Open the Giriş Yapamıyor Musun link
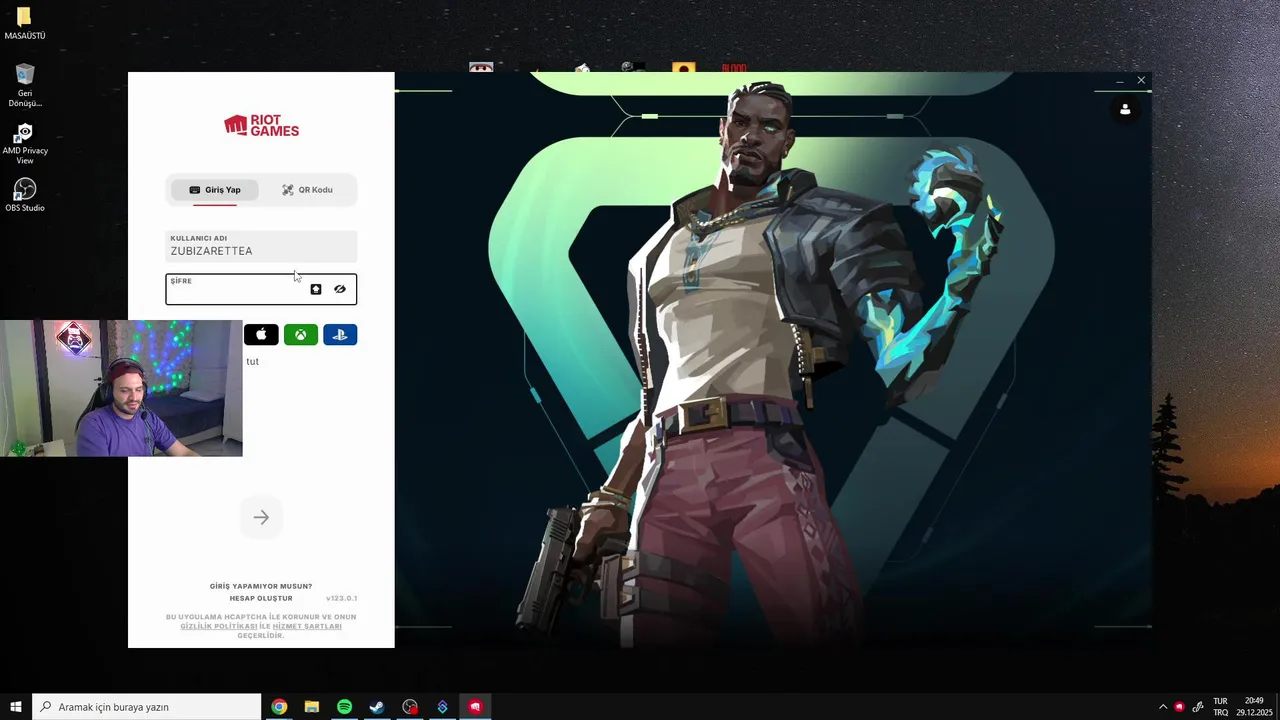This screenshot has width=1280, height=720. click(261, 586)
